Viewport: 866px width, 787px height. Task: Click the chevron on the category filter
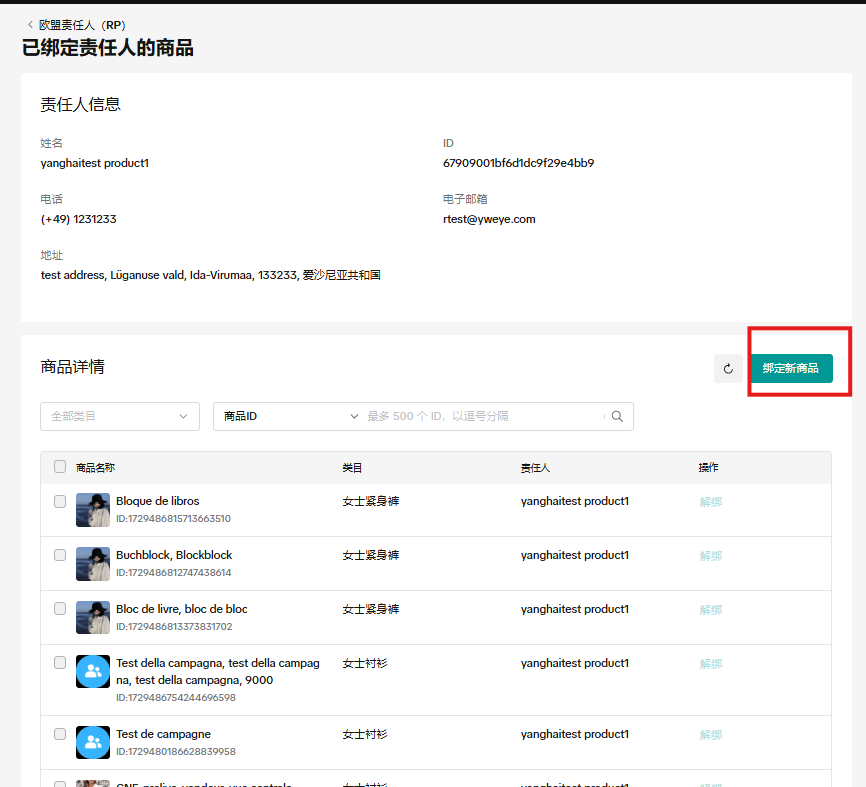click(x=183, y=416)
